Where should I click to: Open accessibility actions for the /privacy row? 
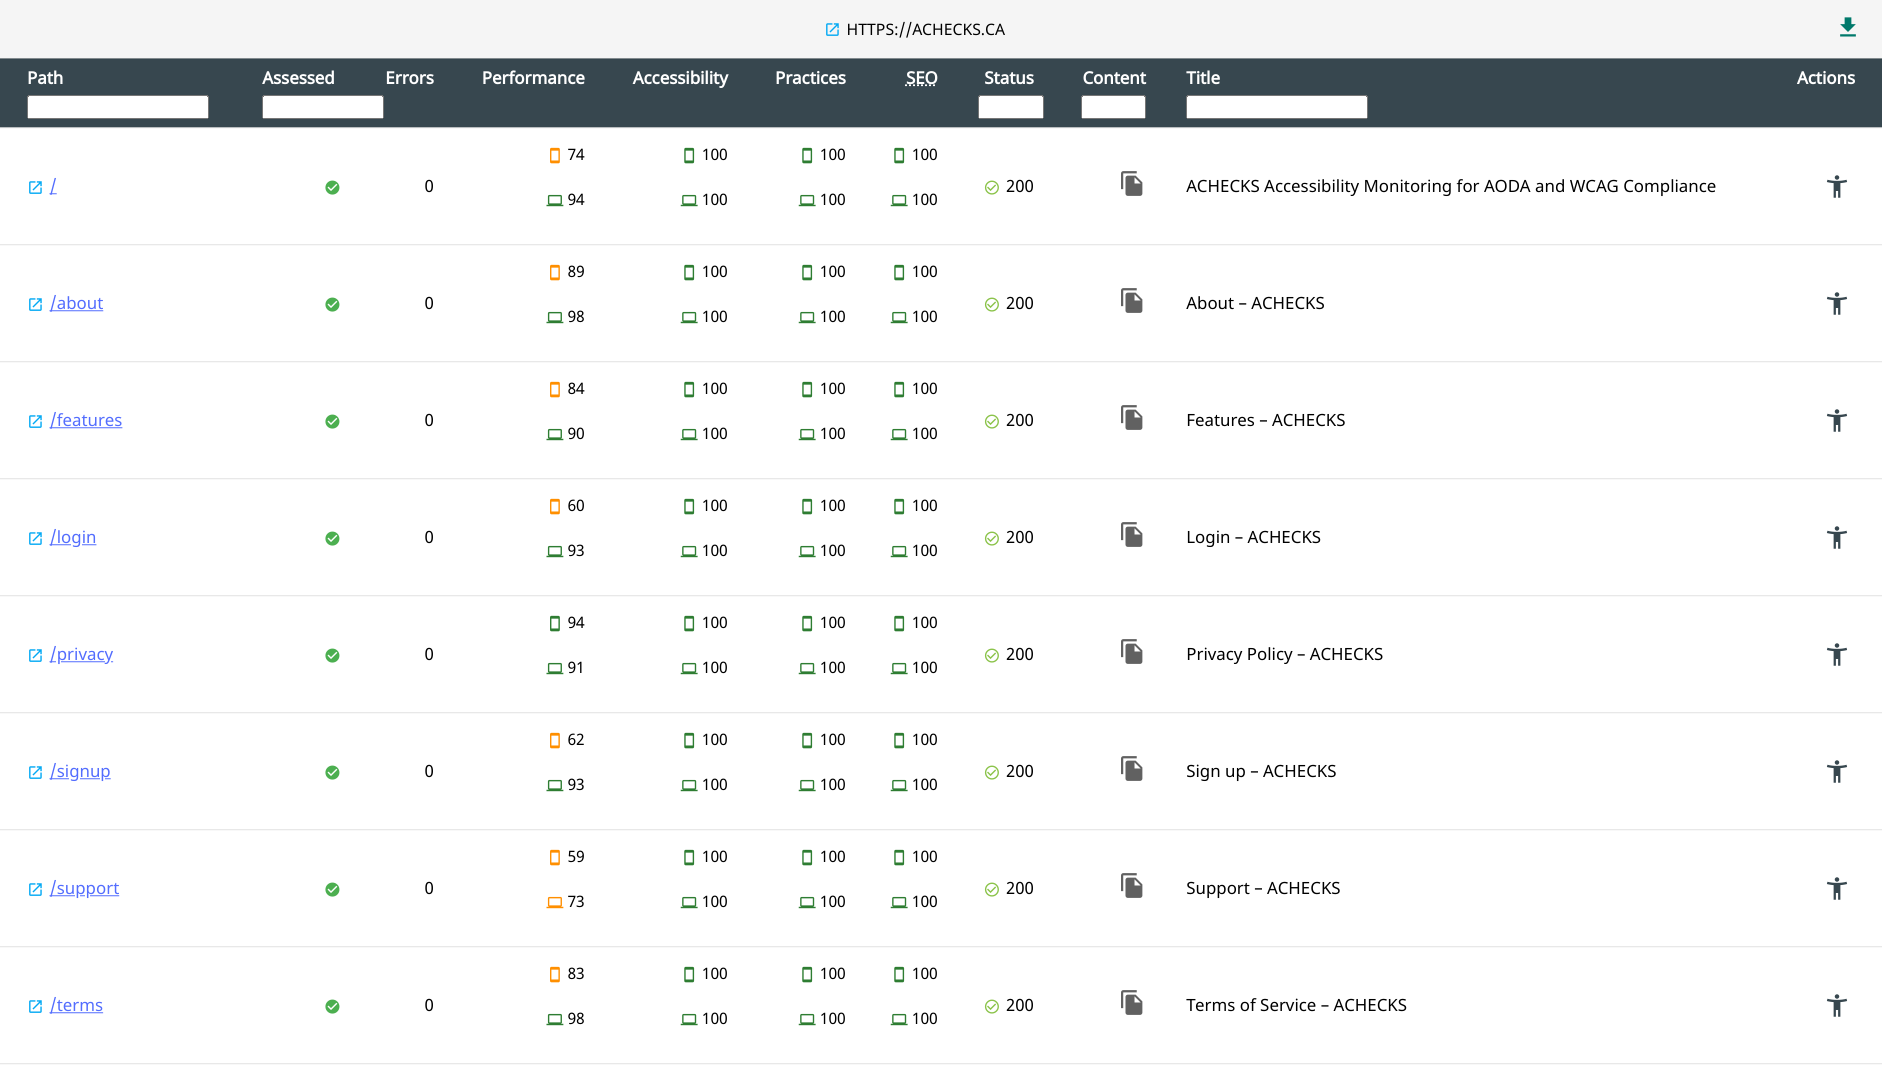1836,654
